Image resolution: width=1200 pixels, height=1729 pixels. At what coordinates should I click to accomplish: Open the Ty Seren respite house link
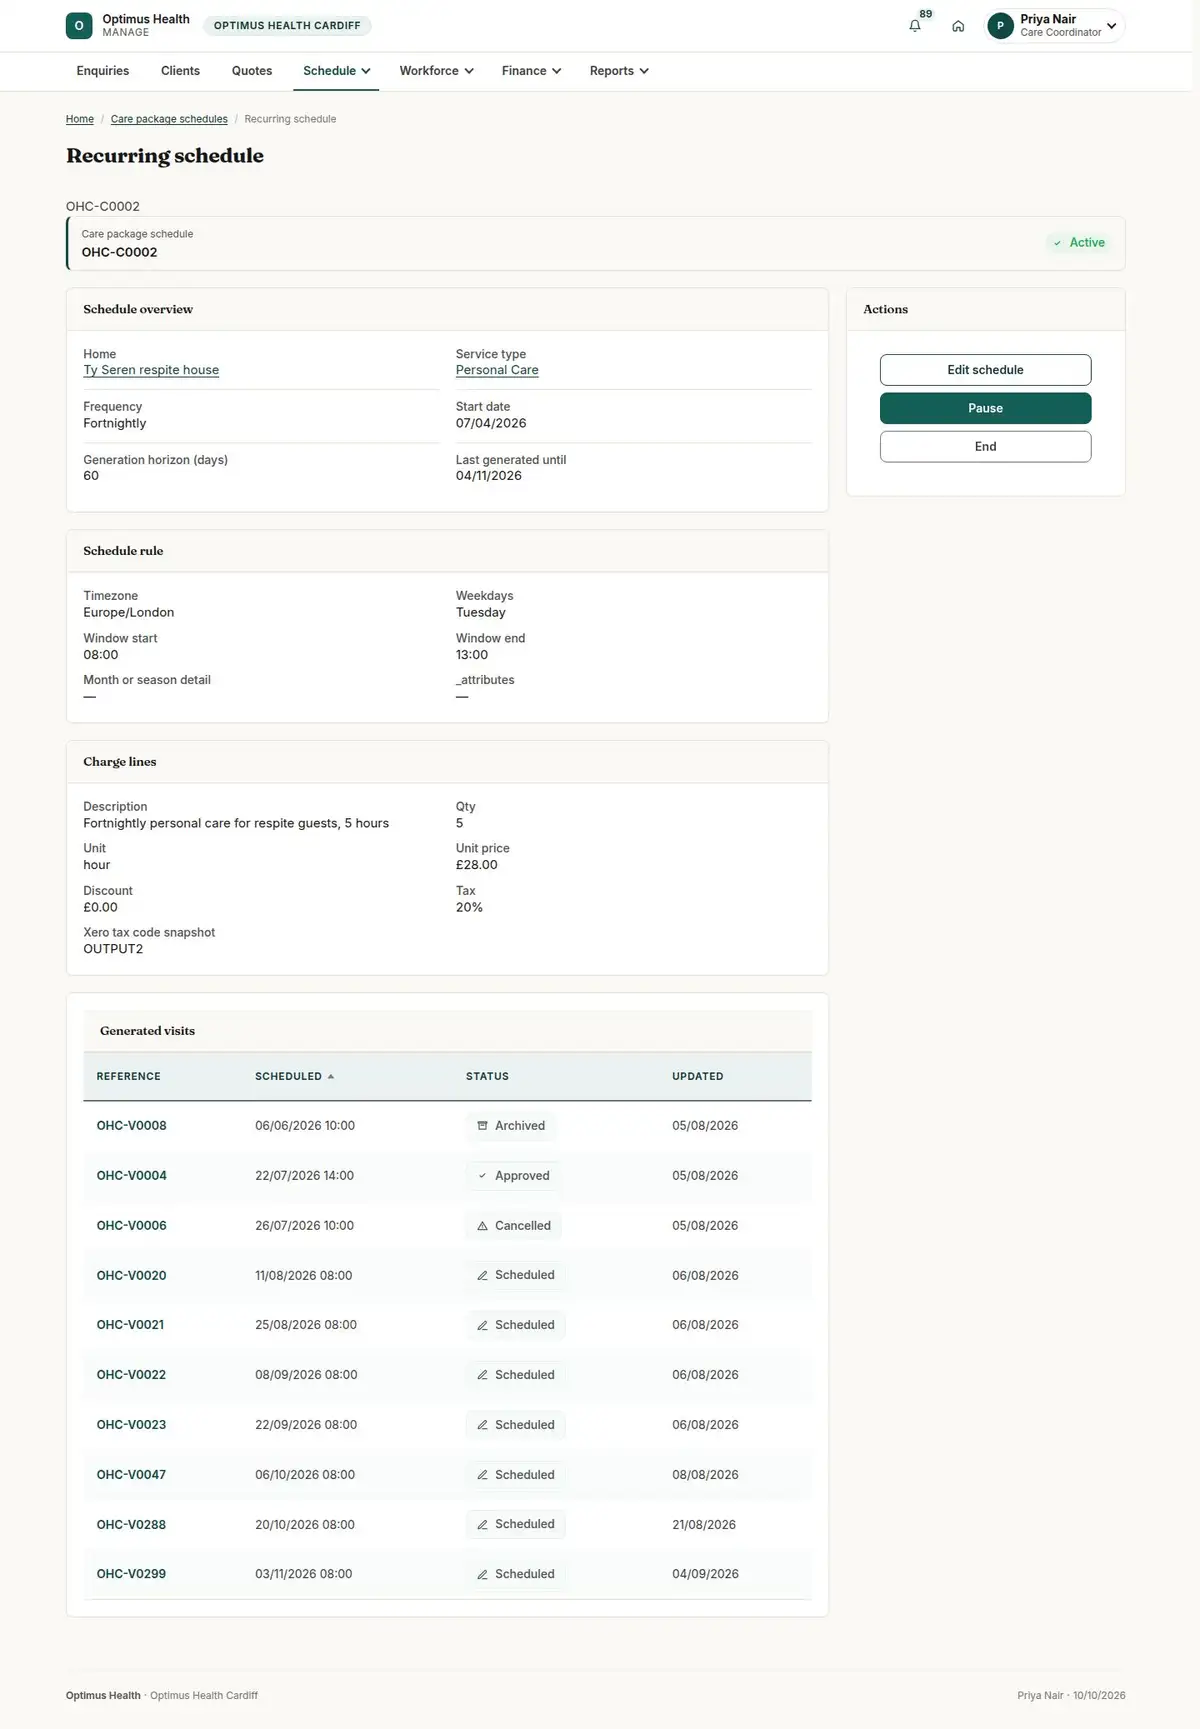coord(151,370)
